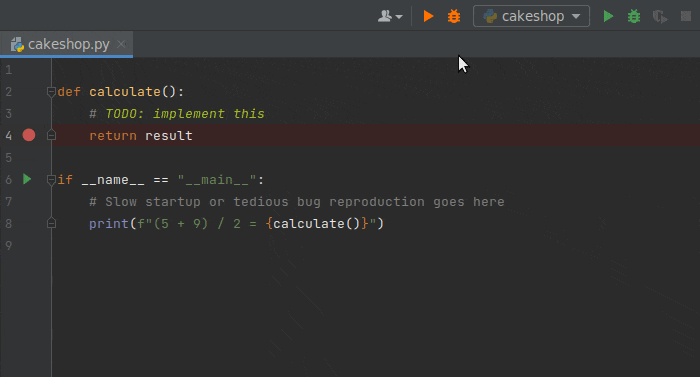The height and width of the screenshot is (377, 700).
Task: Click the green gutter run arrow on line 6
Action: 27,179
